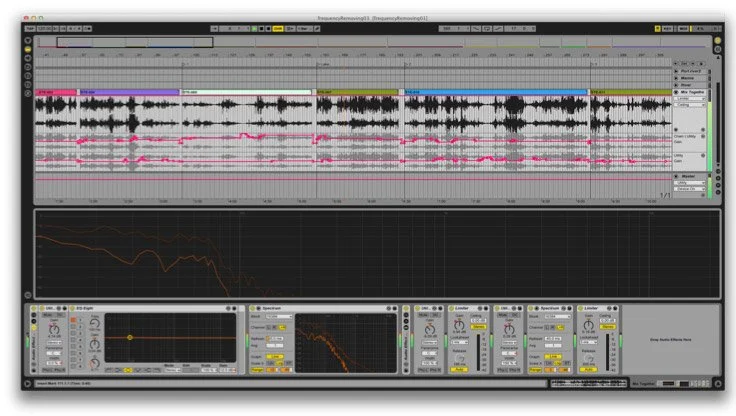The width and height of the screenshot is (736, 416).
Task: Open the Spectrum Block size dropdown
Action: click(279, 317)
